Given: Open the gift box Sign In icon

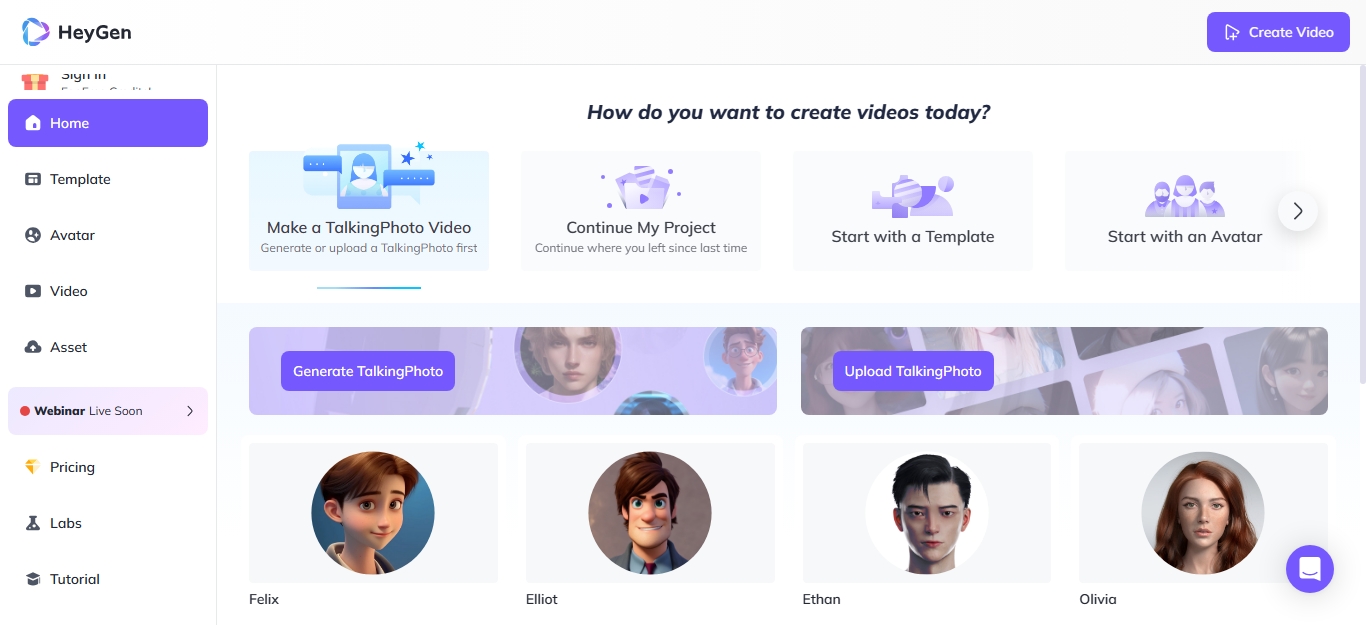Looking at the screenshot, I should pyautogui.click(x=35, y=81).
